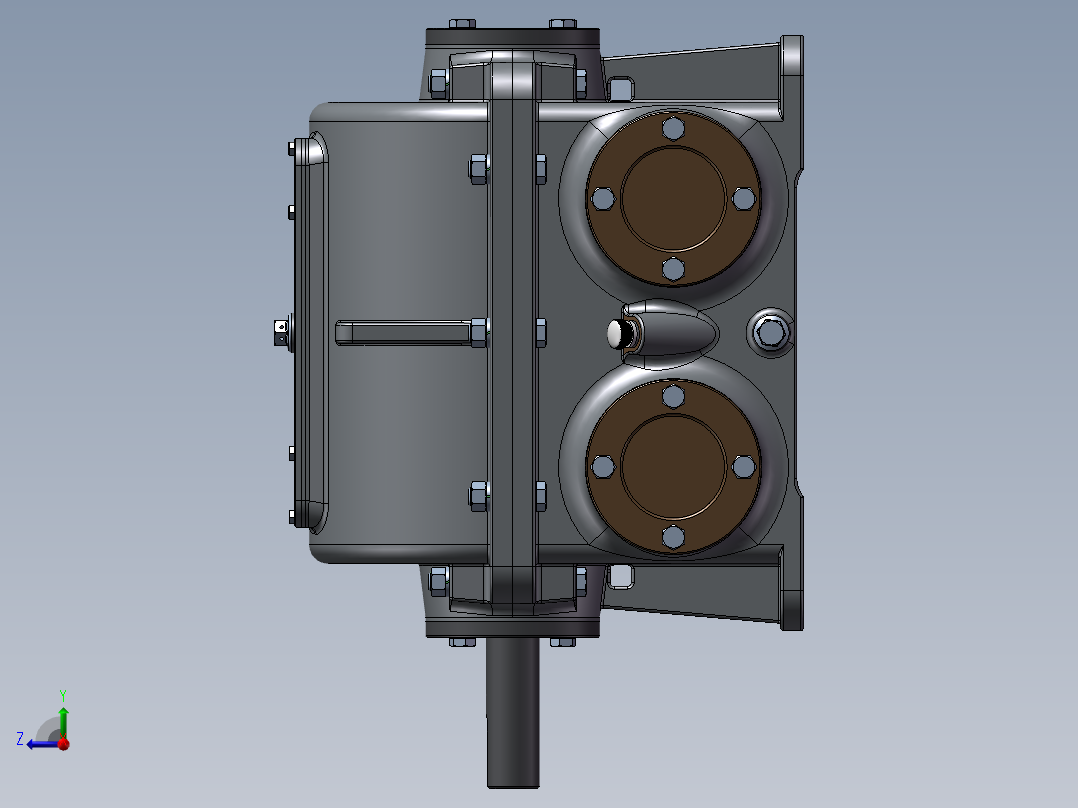Select the top bolt on upper brown cover
1078x808 pixels.
pyautogui.click(x=673, y=129)
